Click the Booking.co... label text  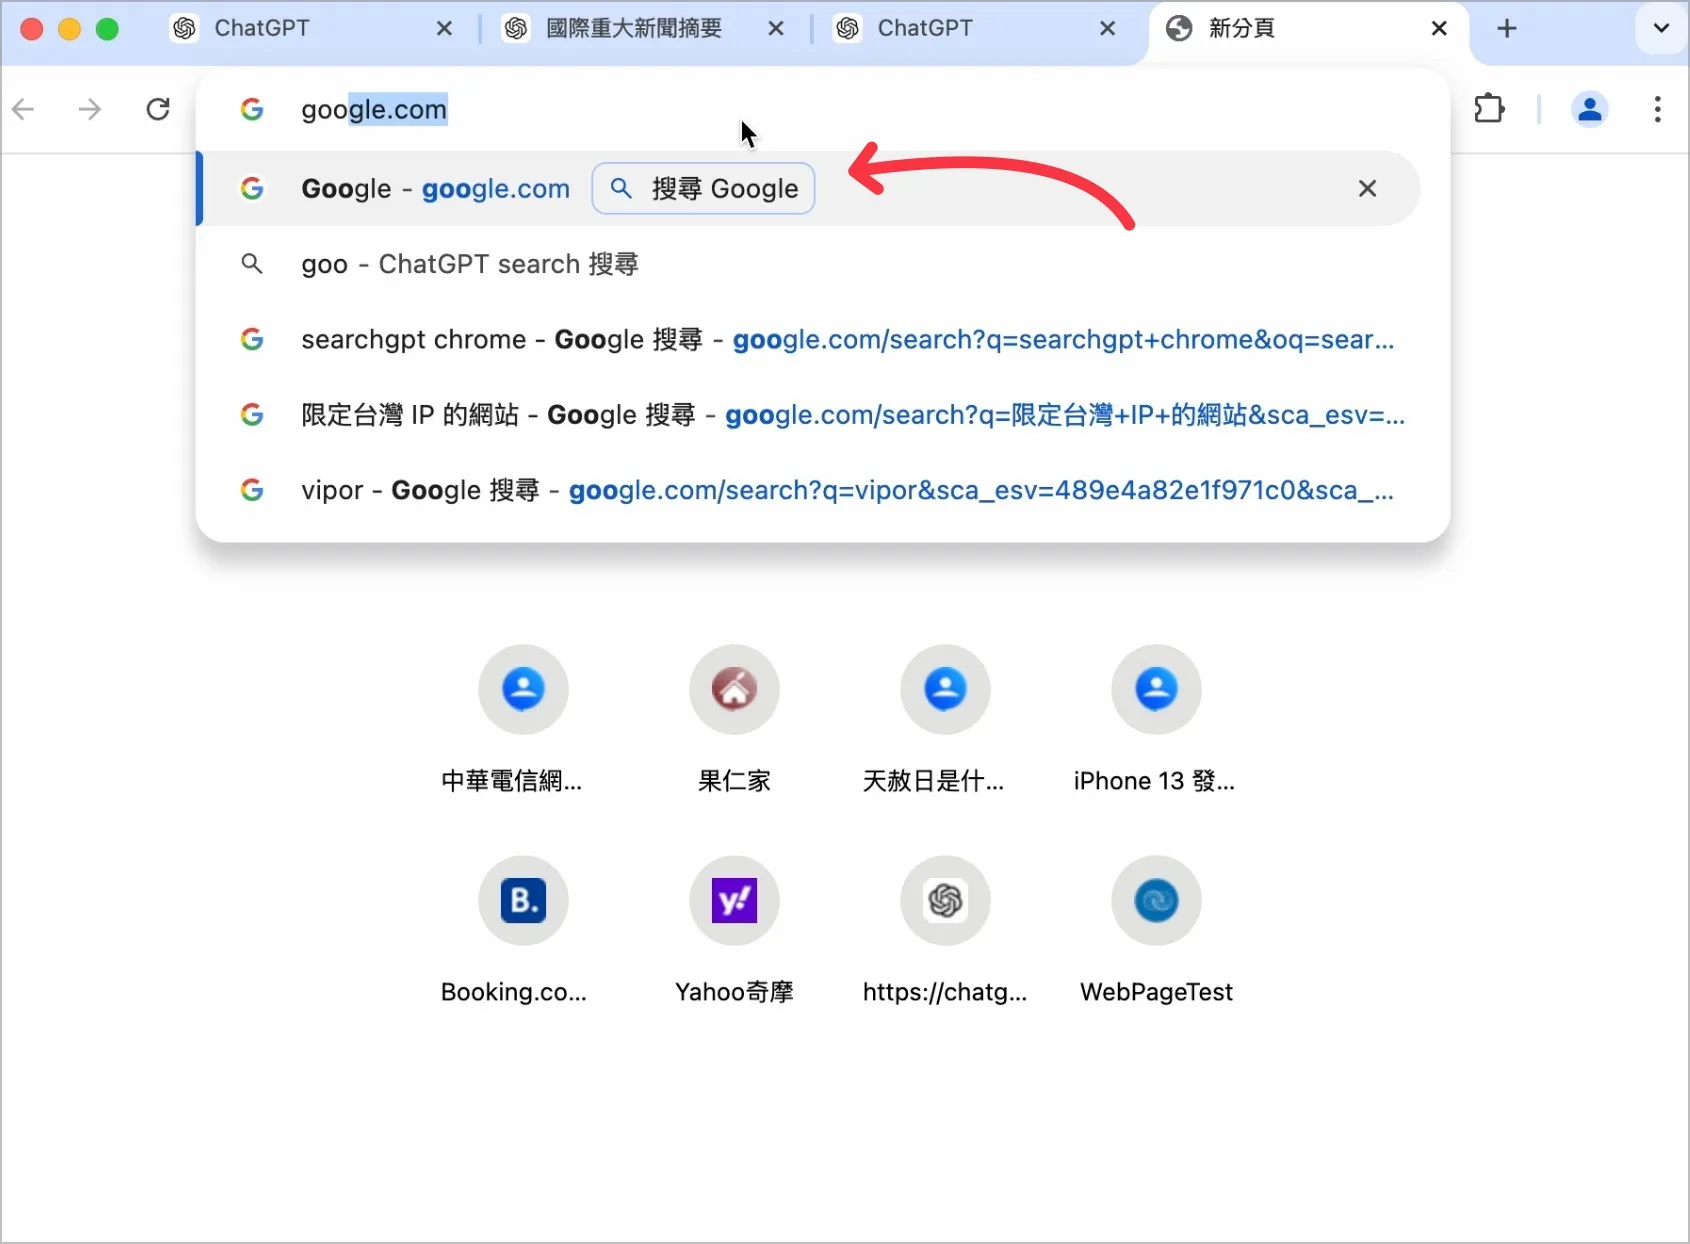tap(514, 992)
